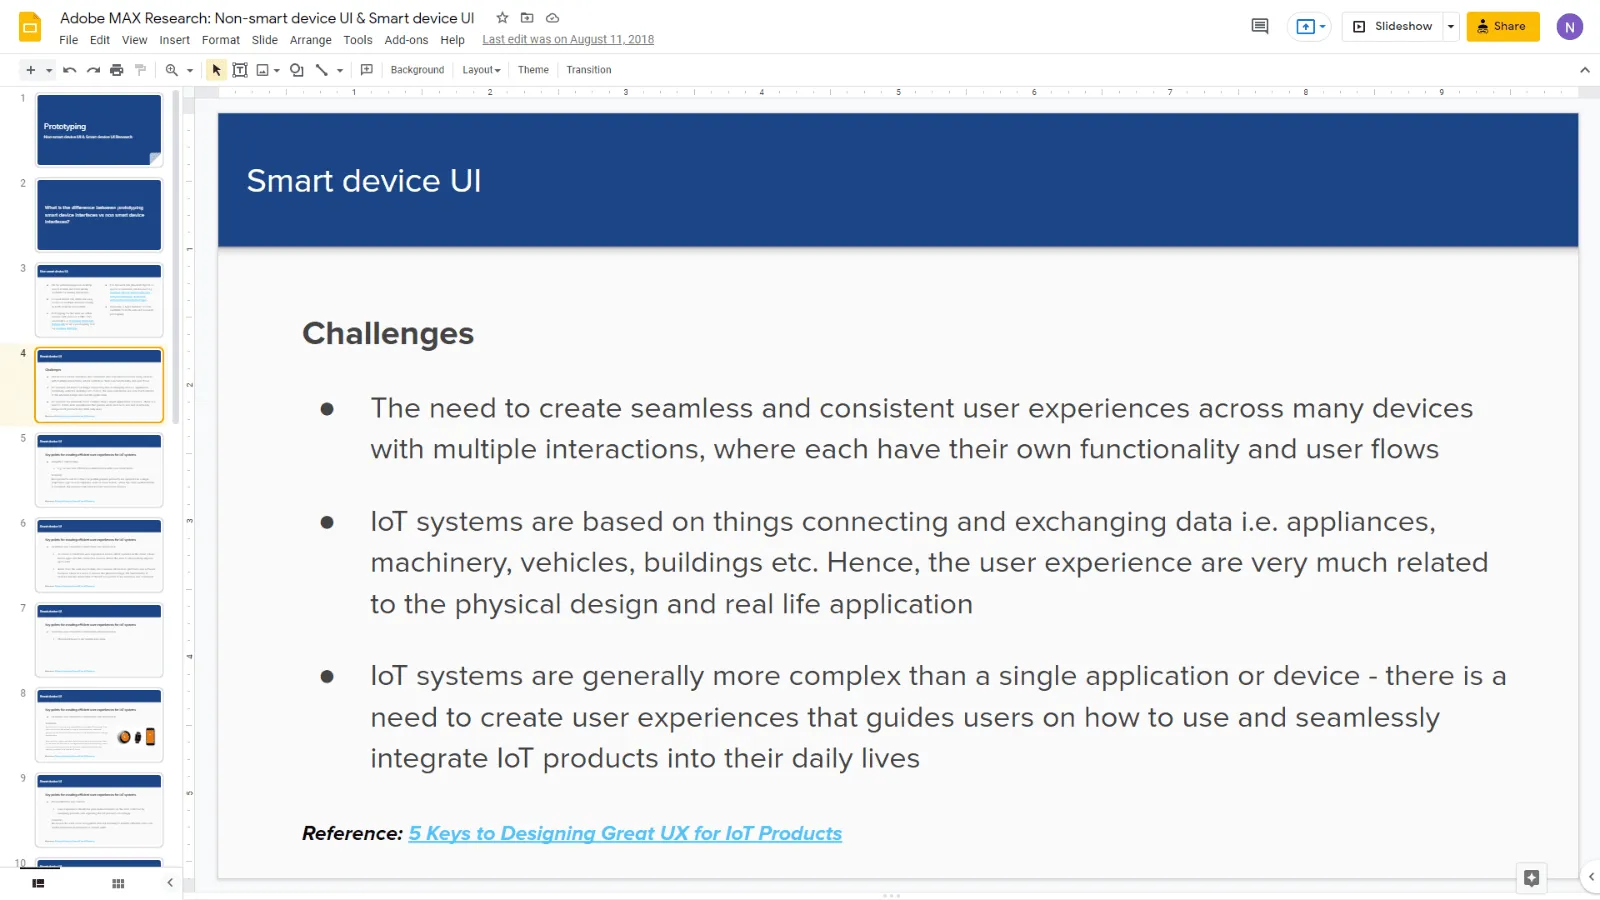Open the File menu
This screenshot has height=900, width=1600.
click(68, 40)
